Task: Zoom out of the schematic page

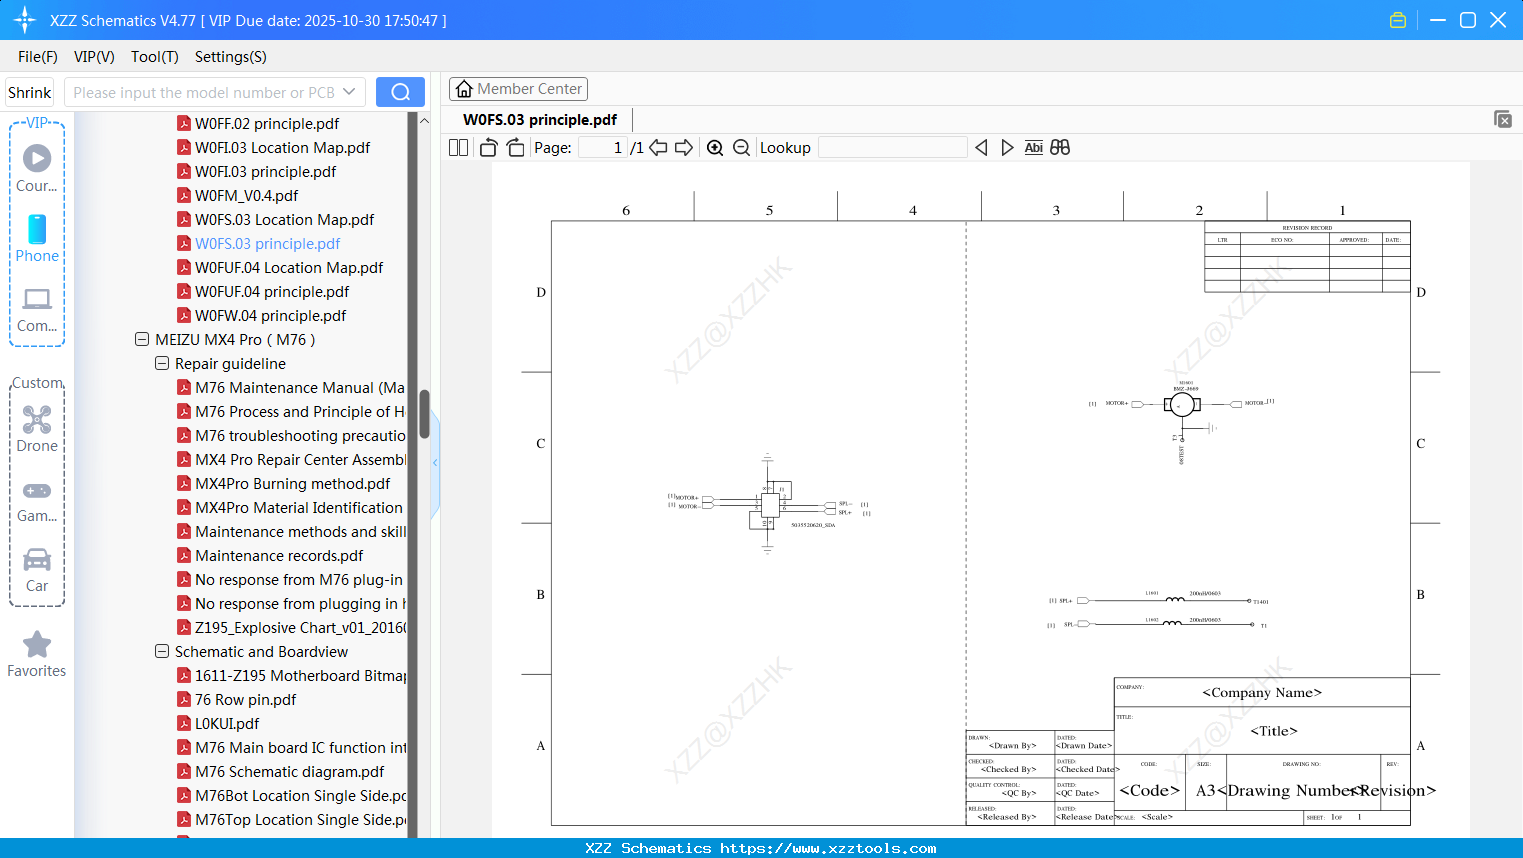Action: coord(741,147)
